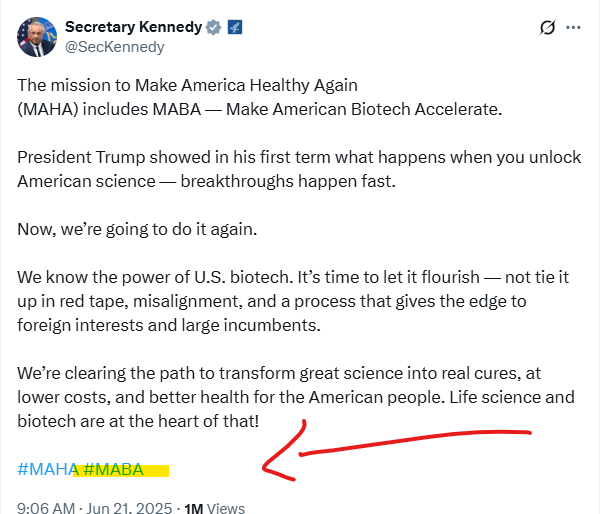Open the highlighted #MABA hashtag
The width and height of the screenshot is (608, 514).
tap(114, 469)
